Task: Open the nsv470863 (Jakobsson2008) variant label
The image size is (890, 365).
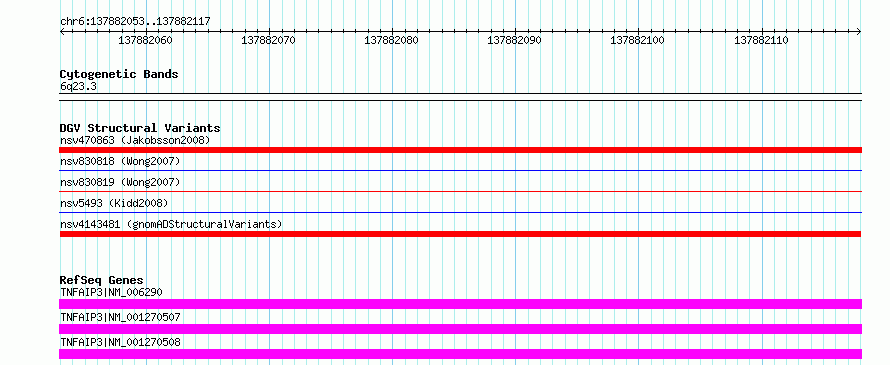Action: click(x=135, y=140)
